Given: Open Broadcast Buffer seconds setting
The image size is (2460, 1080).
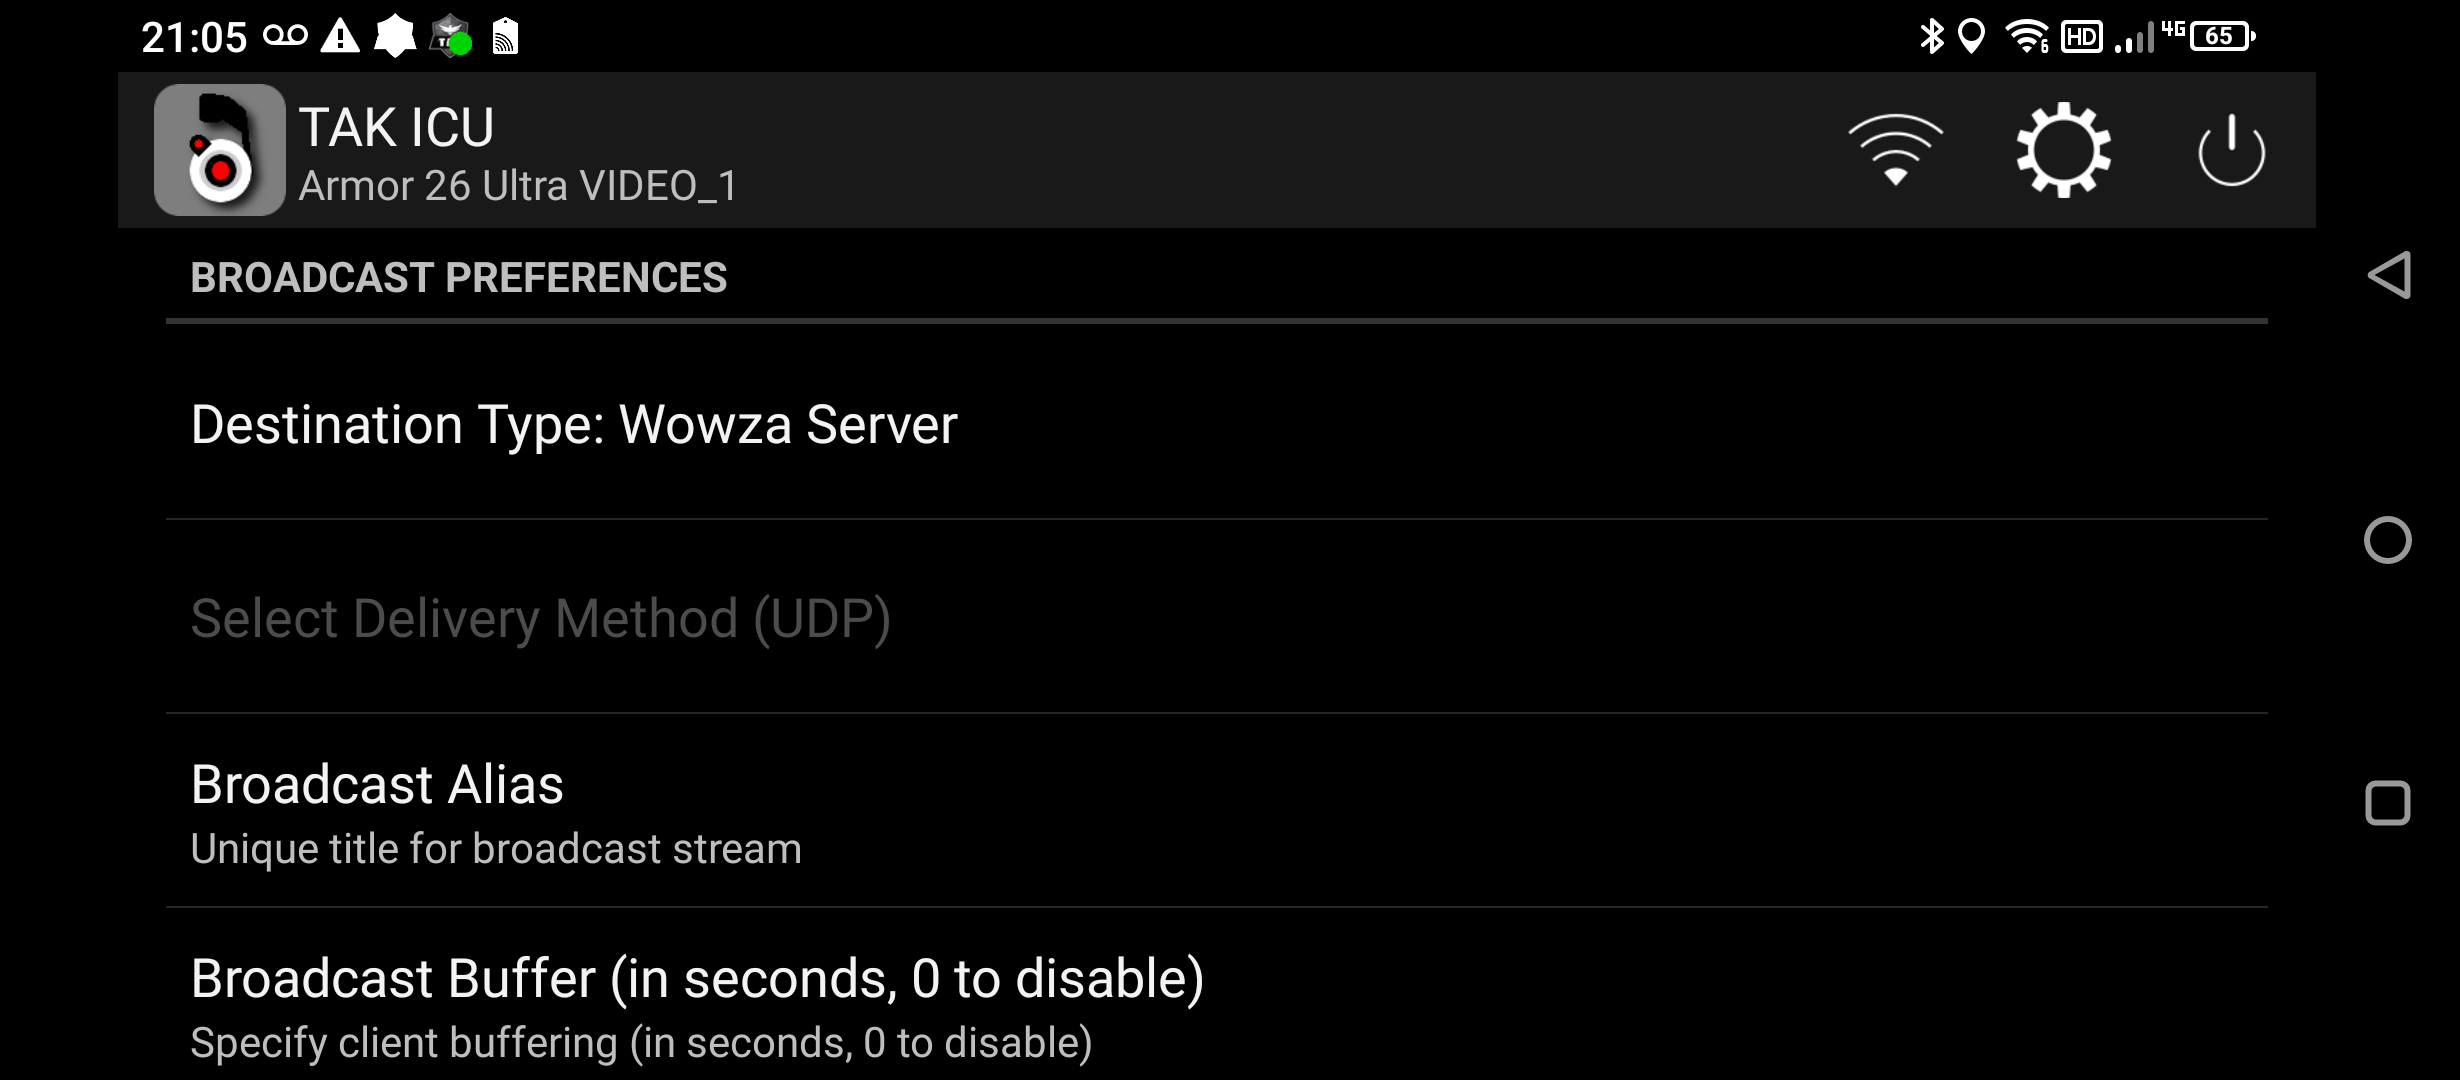Looking at the screenshot, I should point(696,1005).
